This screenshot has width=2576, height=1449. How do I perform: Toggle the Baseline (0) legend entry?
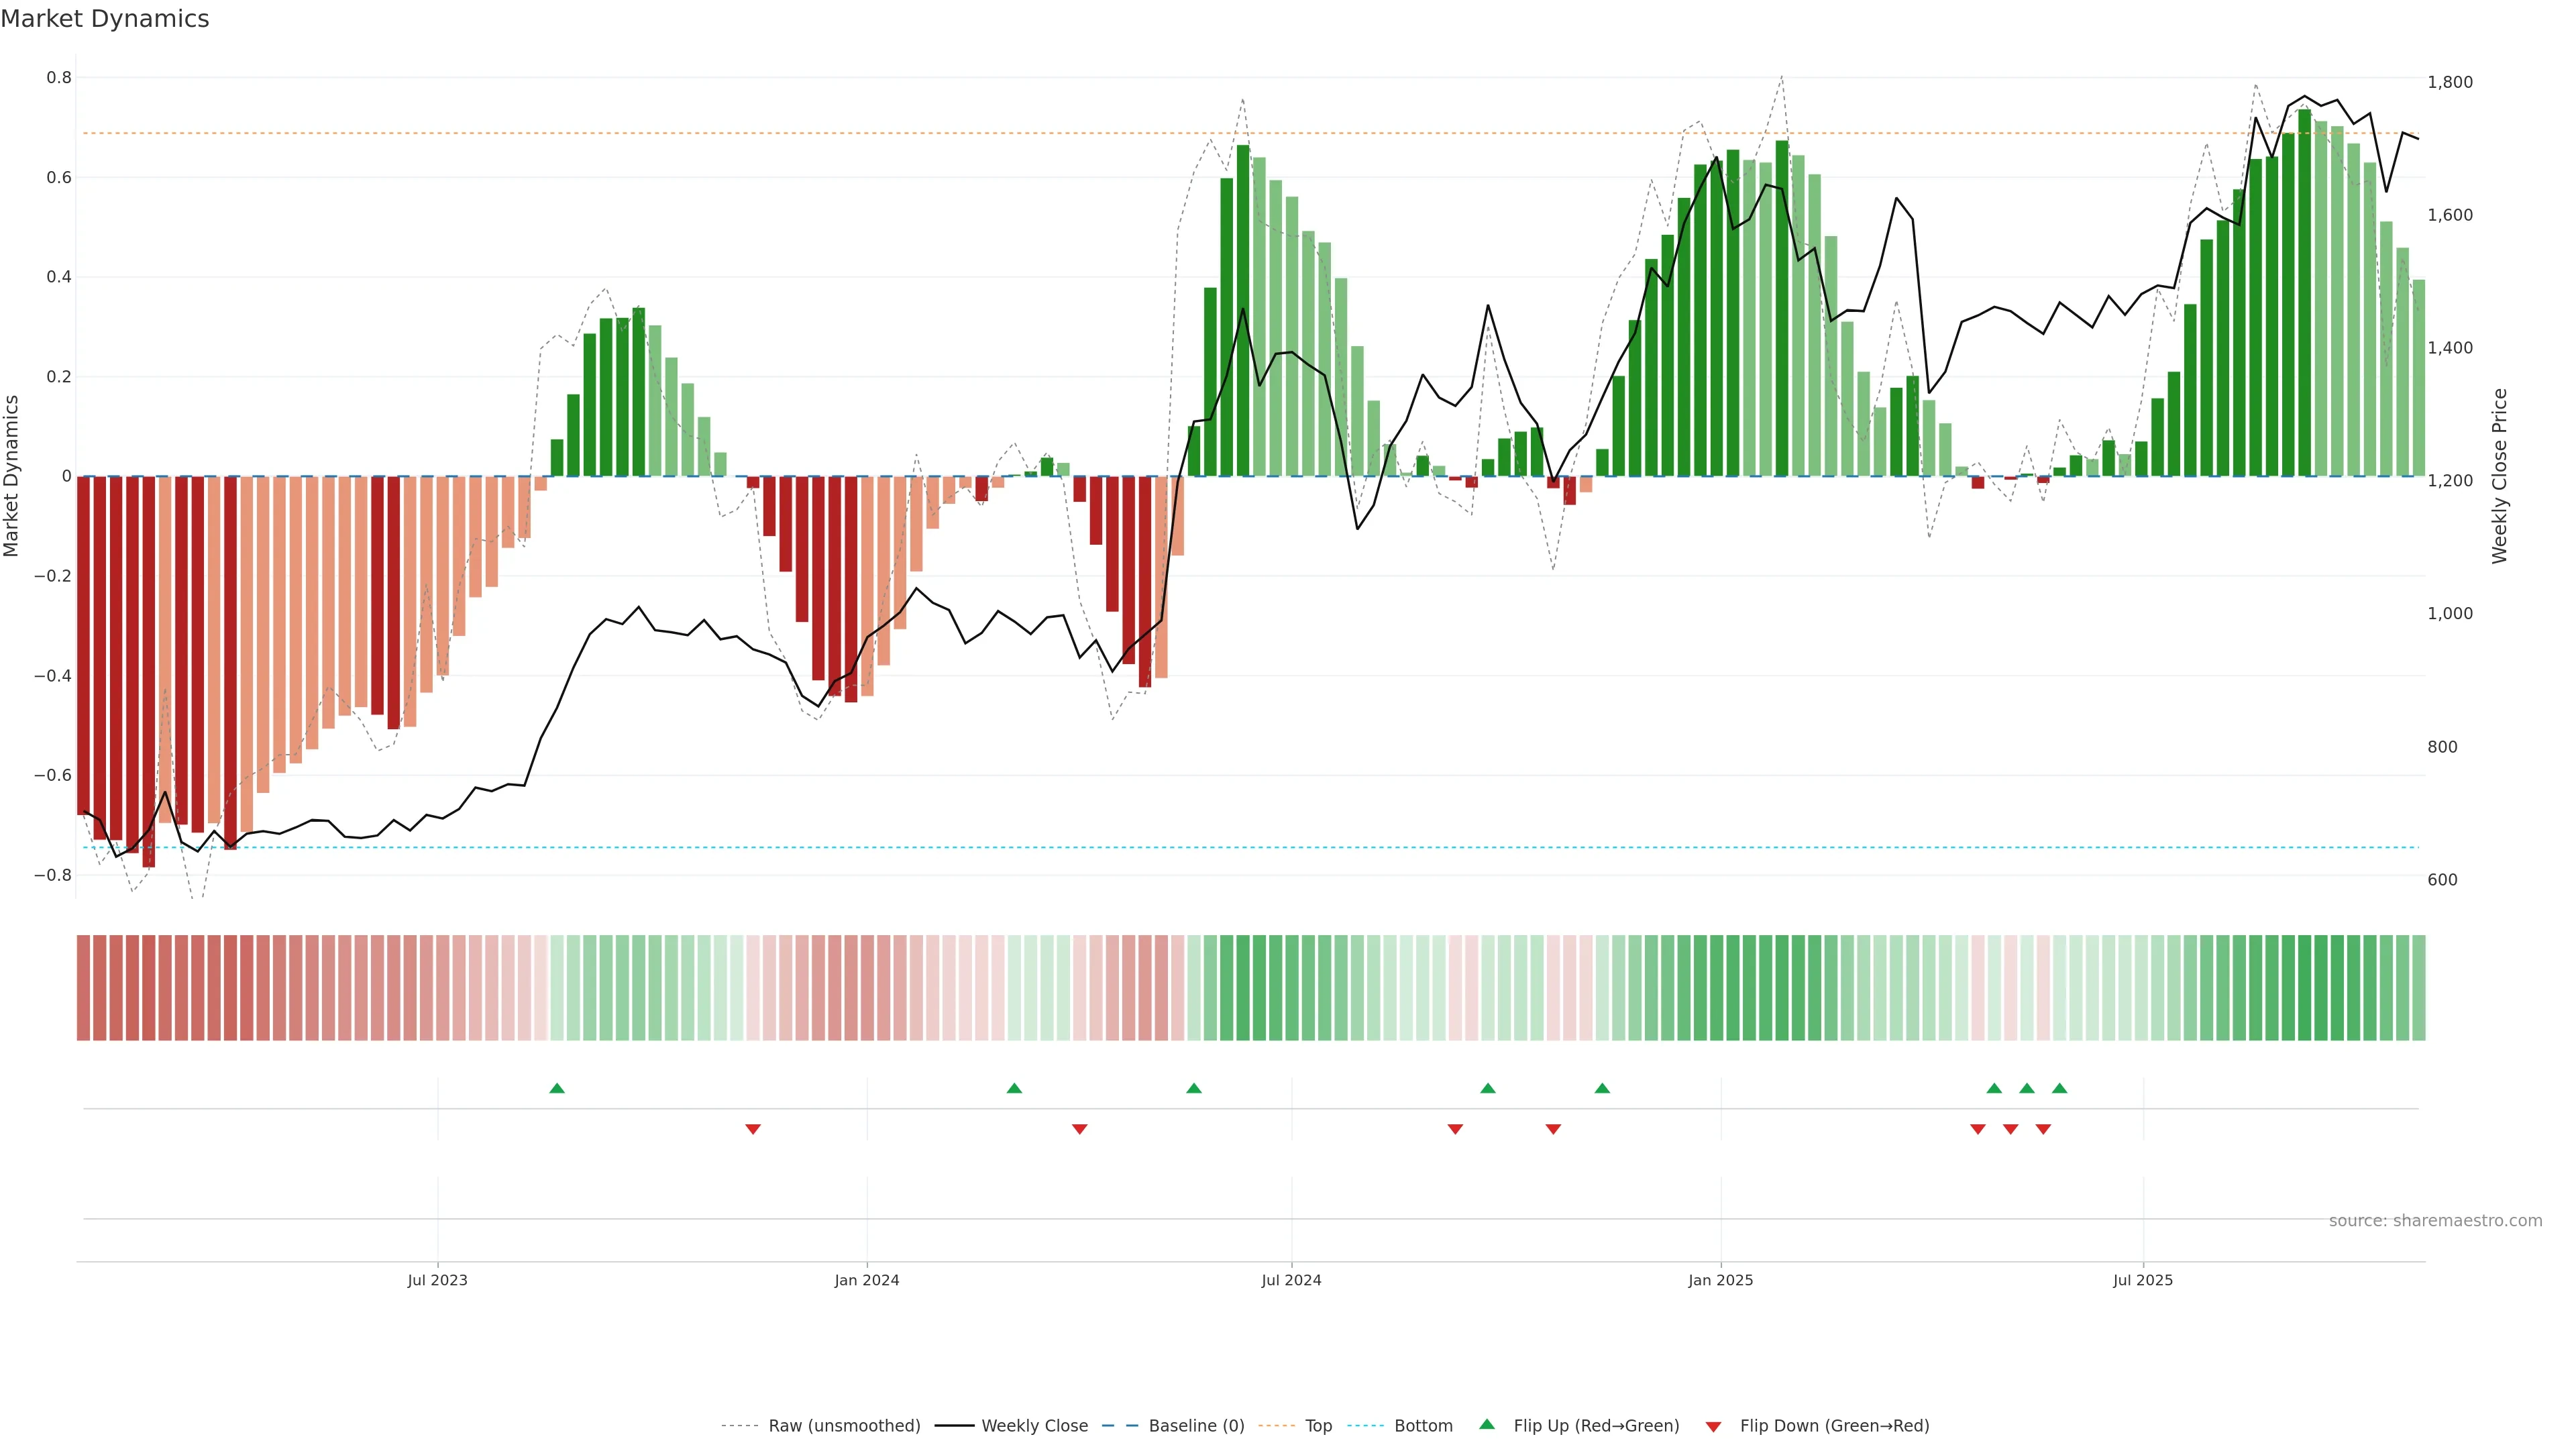pyautogui.click(x=1196, y=1425)
